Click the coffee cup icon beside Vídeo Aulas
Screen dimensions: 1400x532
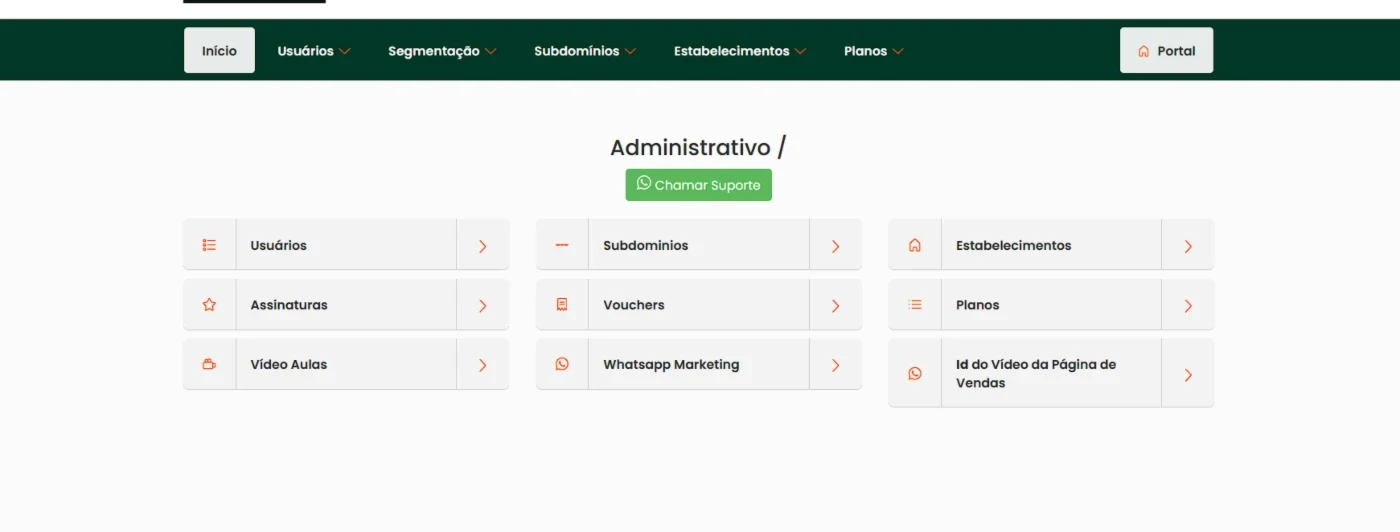209,365
